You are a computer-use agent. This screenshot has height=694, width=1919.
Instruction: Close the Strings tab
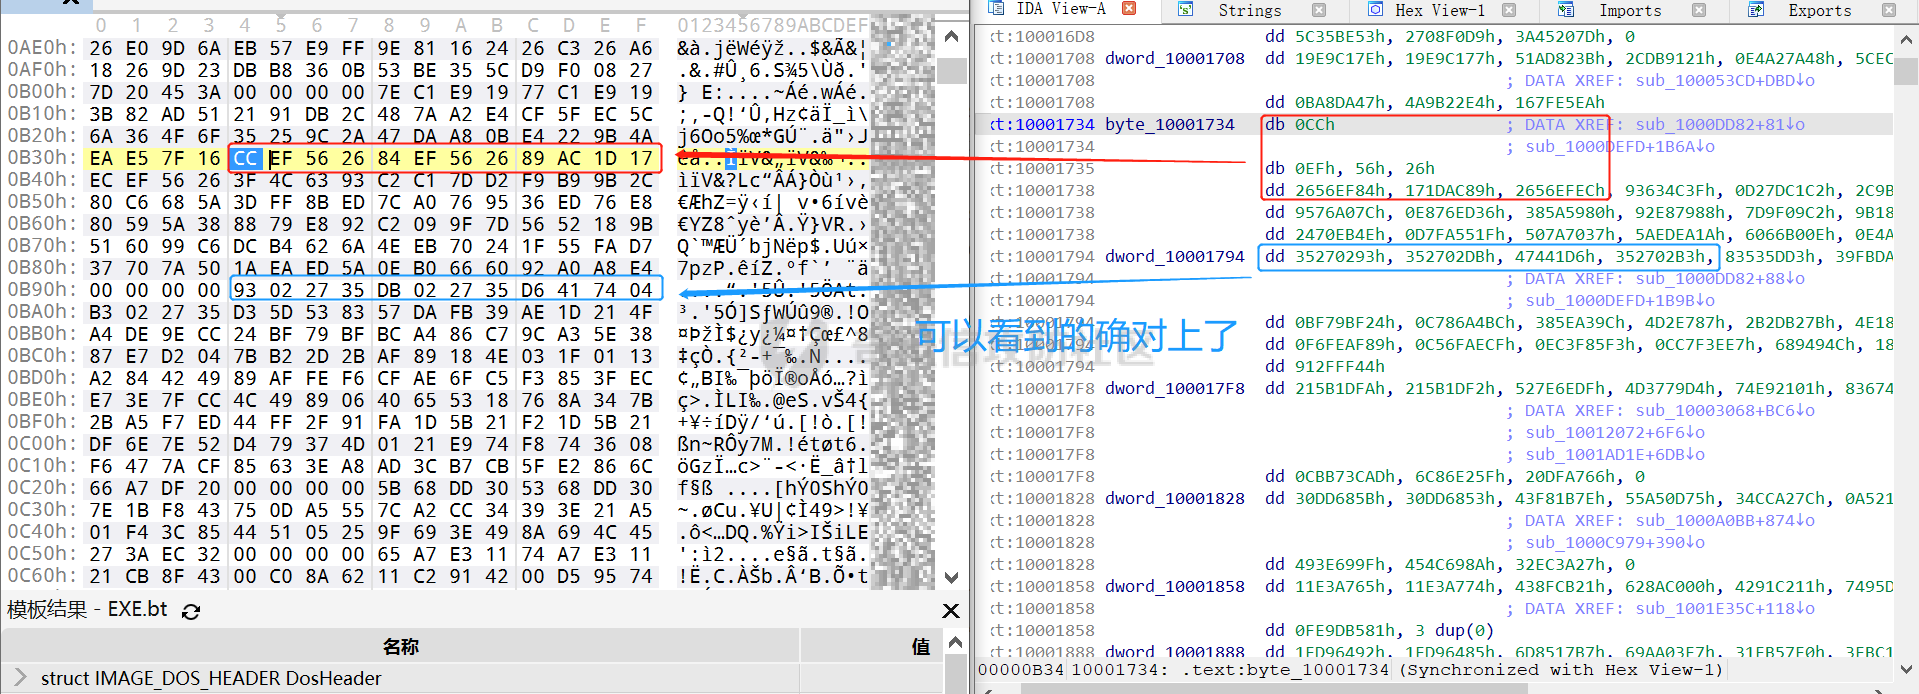coord(1319,10)
